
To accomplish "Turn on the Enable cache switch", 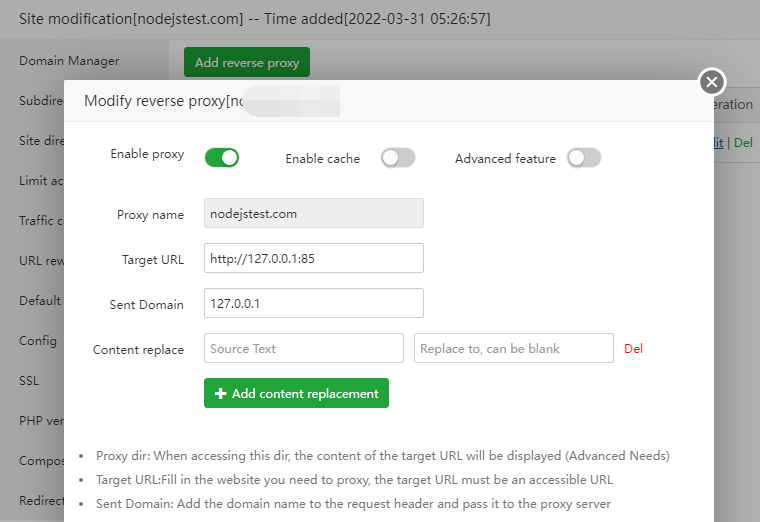I will [397, 158].
